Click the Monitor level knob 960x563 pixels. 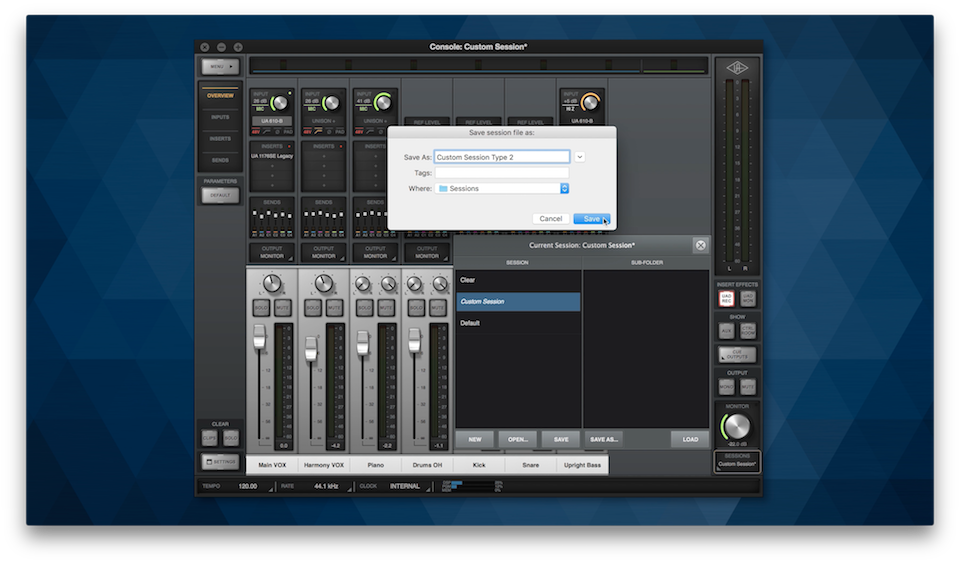[x=737, y=427]
